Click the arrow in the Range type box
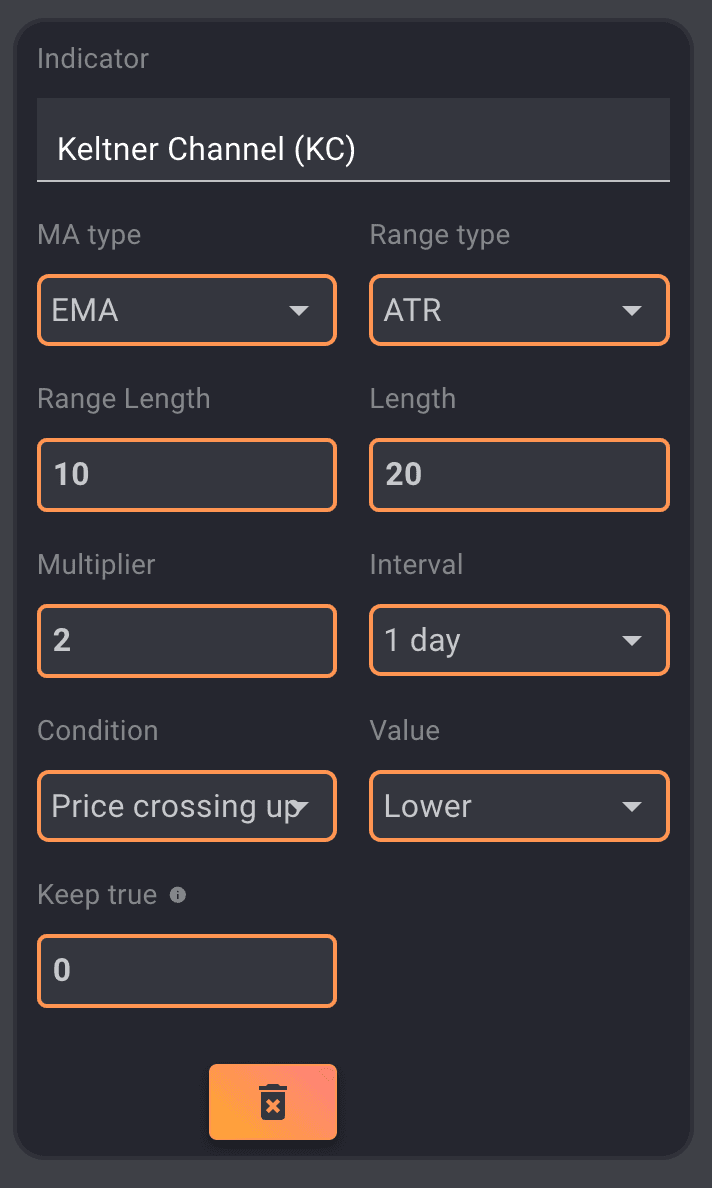The image size is (712, 1188). (x=631, y=311)
